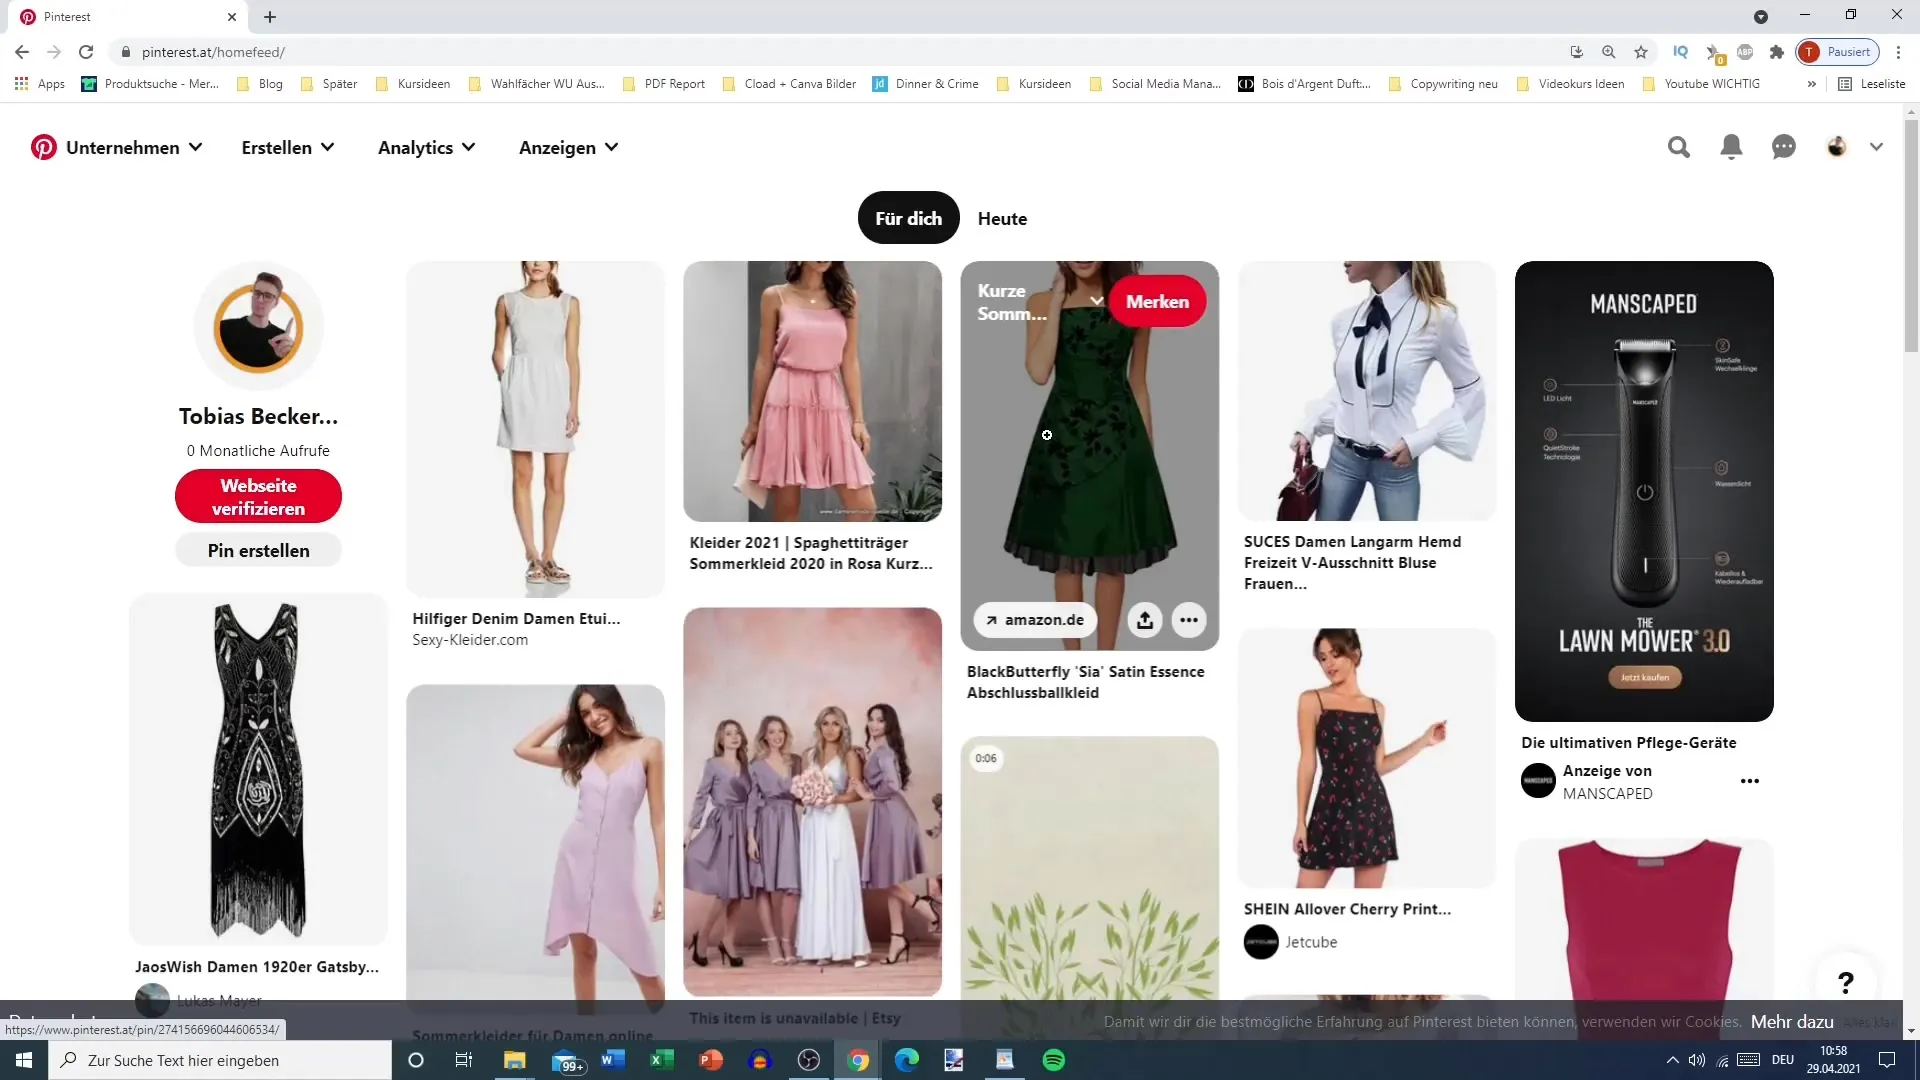Open the help question mark button
The width and height of the screenshot is (1920, 1080).
(x=1846, y=983)
